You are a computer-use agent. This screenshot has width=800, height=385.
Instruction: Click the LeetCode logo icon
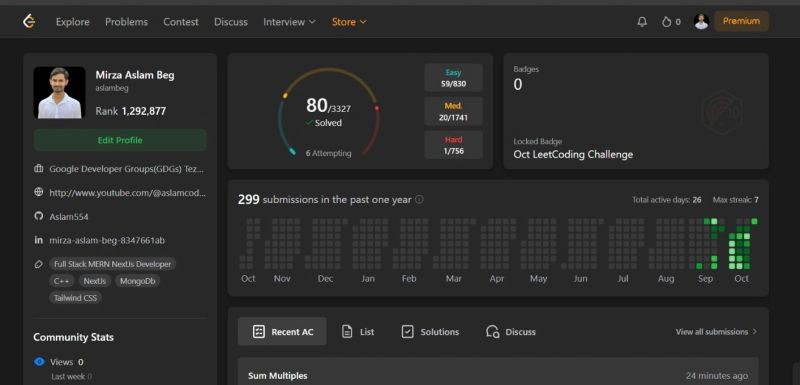[29, 21]
